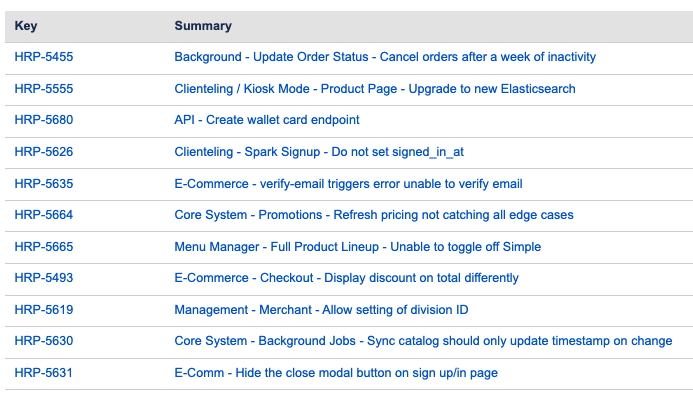Open issue key HRP-5665
The image size is (693, 398).
click(44, 246)
